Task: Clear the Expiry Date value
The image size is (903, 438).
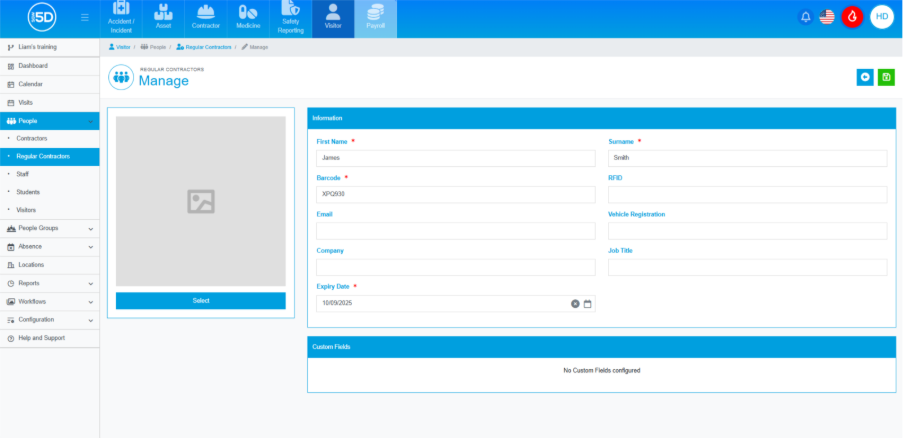Action: point(575,304)
